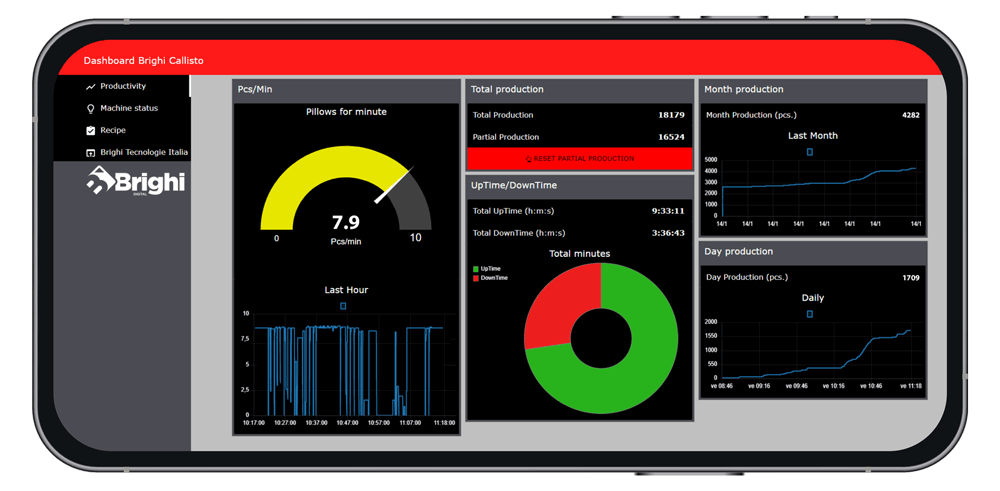Click the Partial Production label text
This screenshot has width=1000, height=491.
tap(506, 137)
